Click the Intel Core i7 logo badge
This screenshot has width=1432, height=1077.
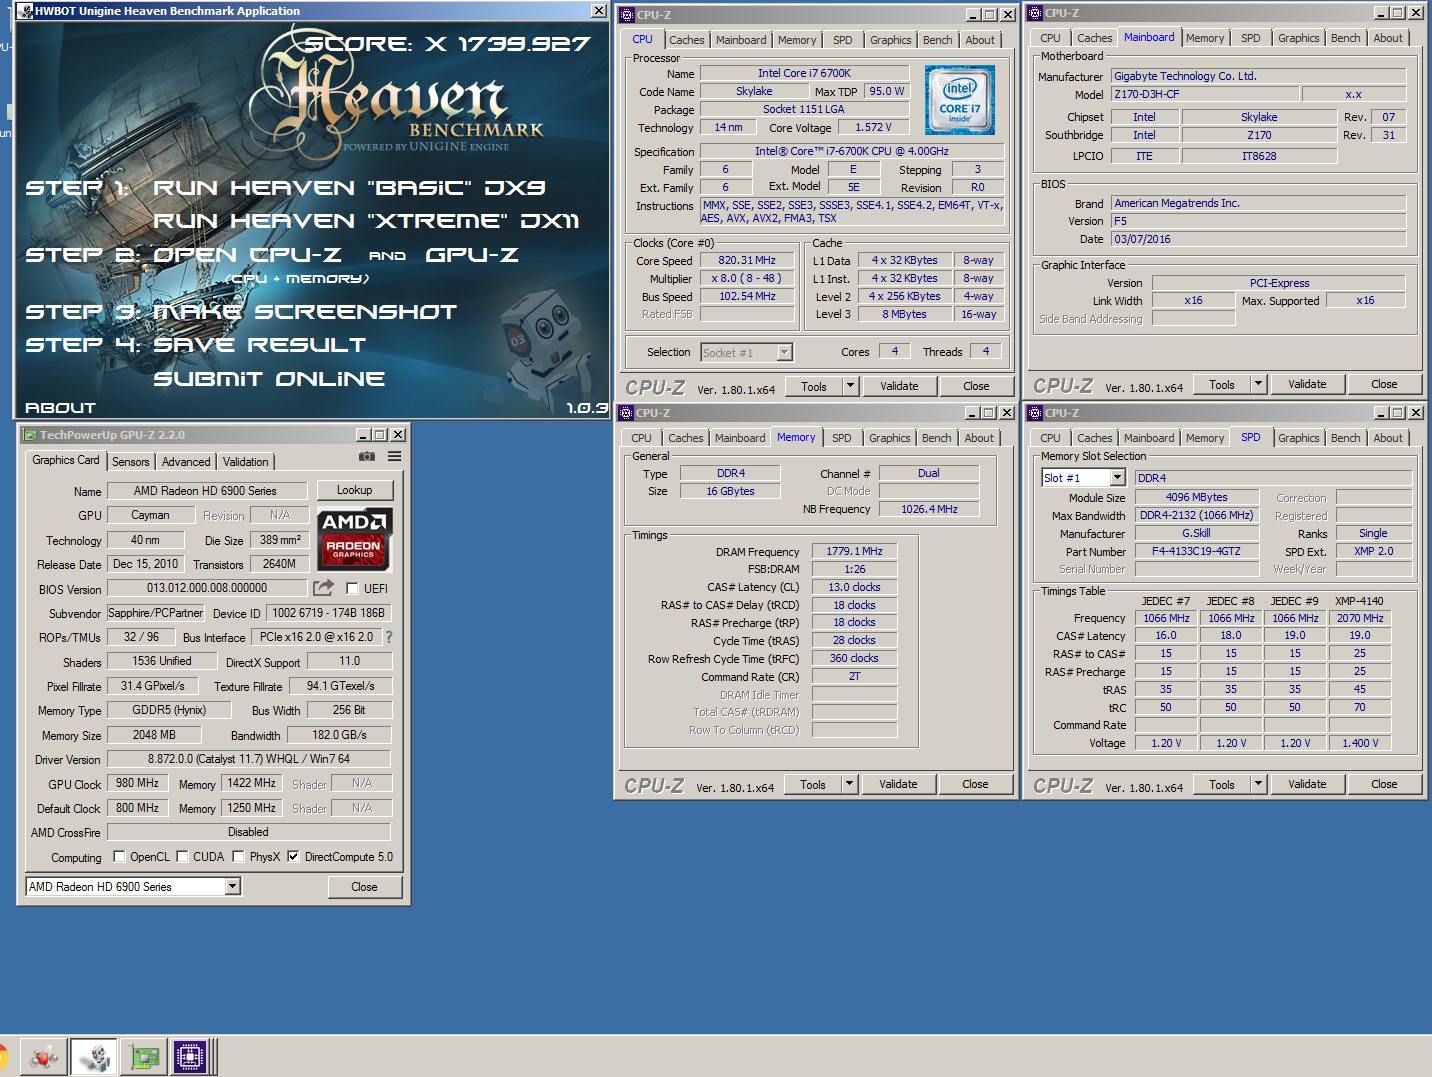tap(960, 100)
